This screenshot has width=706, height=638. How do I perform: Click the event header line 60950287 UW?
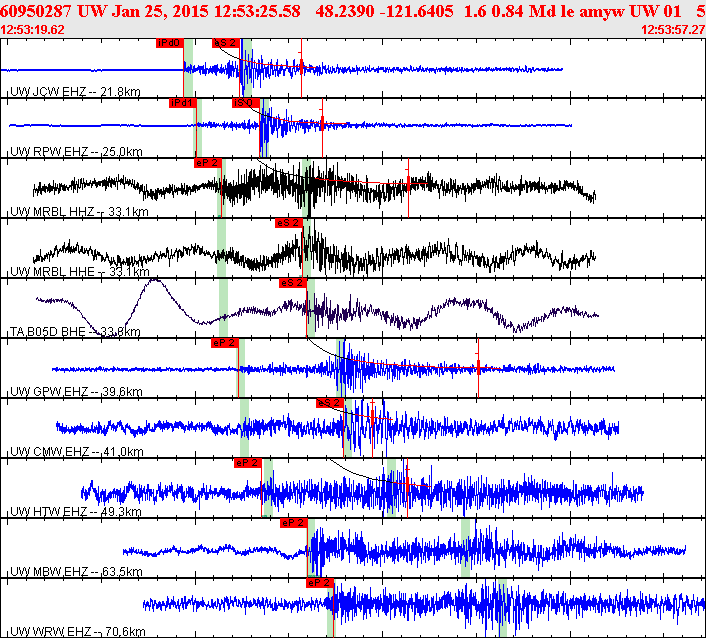353,11
